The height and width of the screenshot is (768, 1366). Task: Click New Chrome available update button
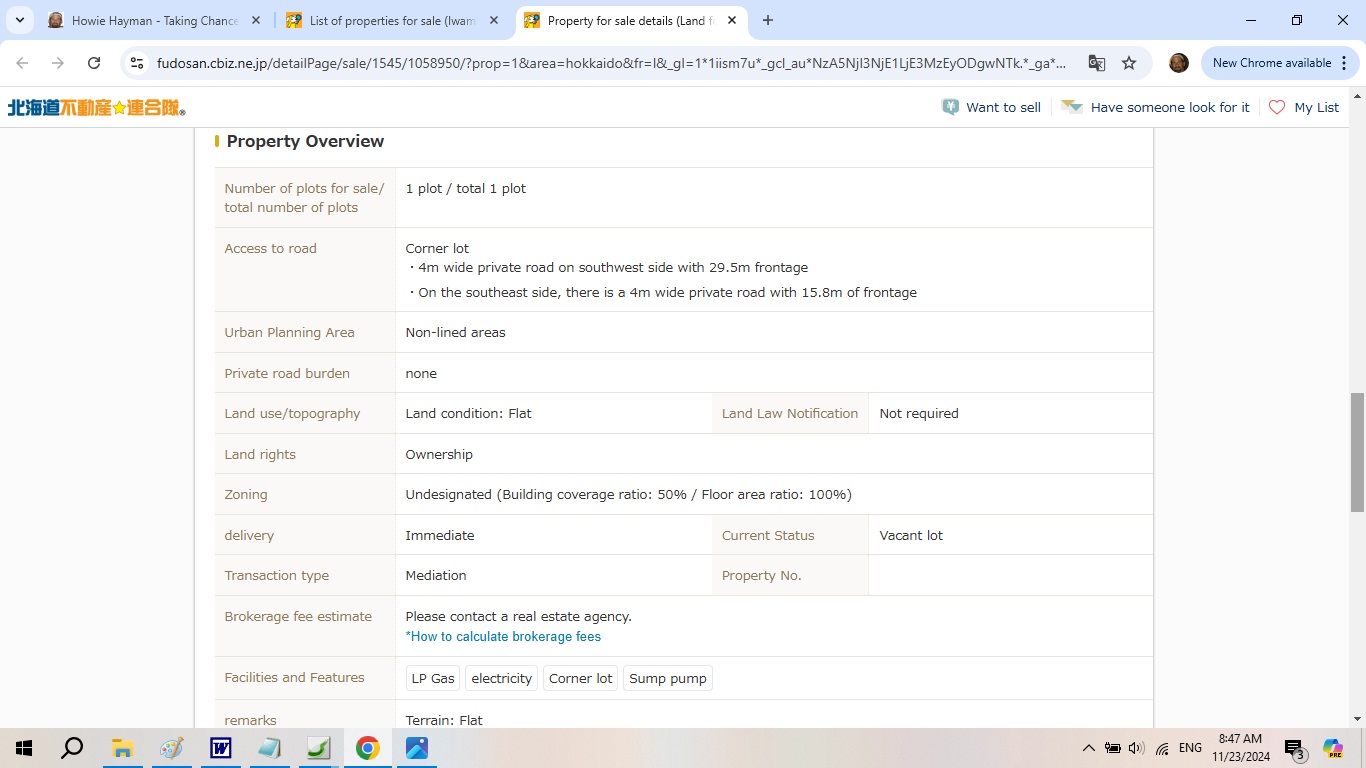(1271, 63)
